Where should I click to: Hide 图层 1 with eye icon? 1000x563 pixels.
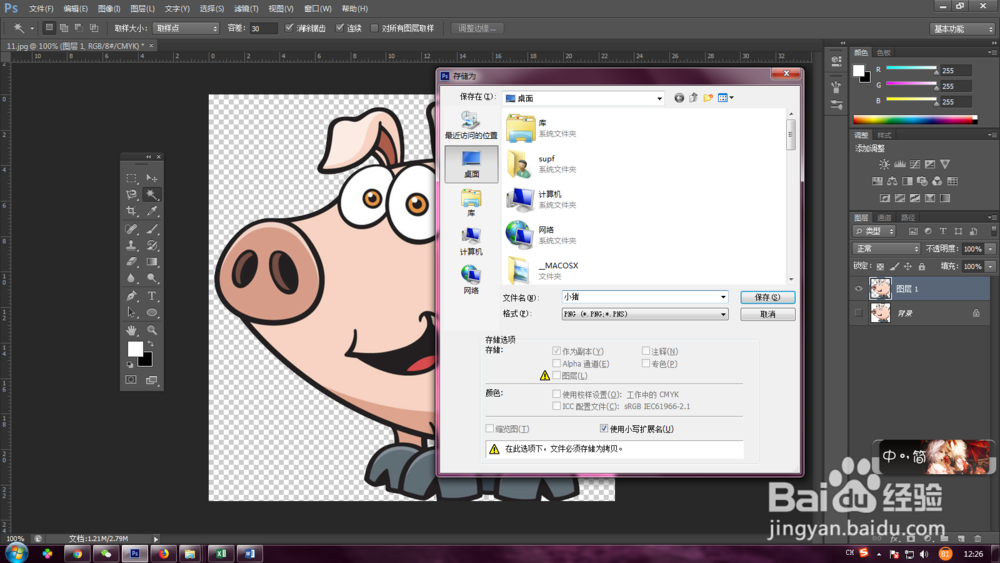[x=858, y=289]
